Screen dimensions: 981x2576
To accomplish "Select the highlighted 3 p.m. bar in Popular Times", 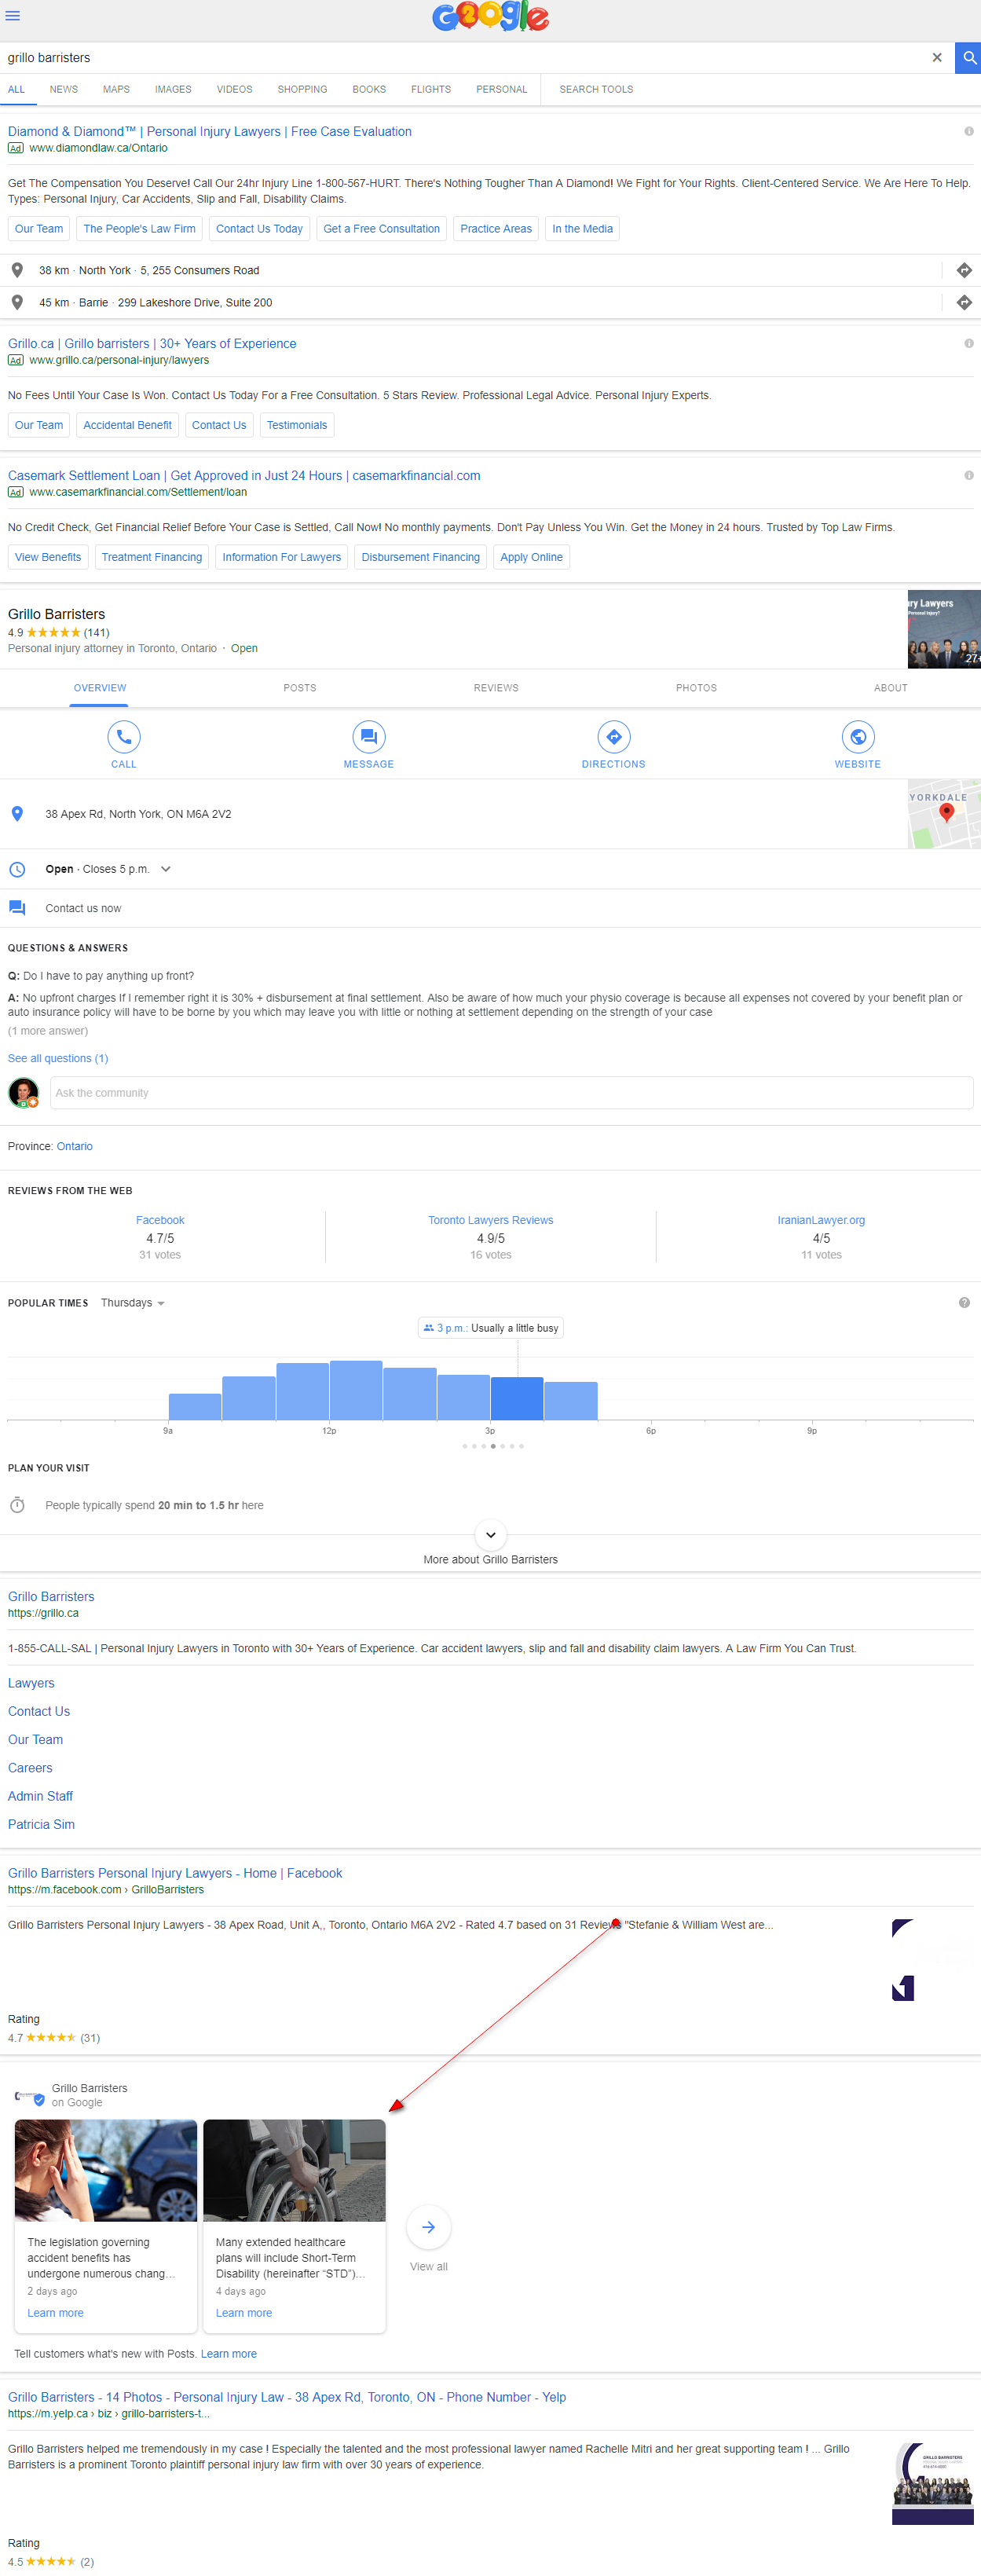I will click(x=517, y=1398).
